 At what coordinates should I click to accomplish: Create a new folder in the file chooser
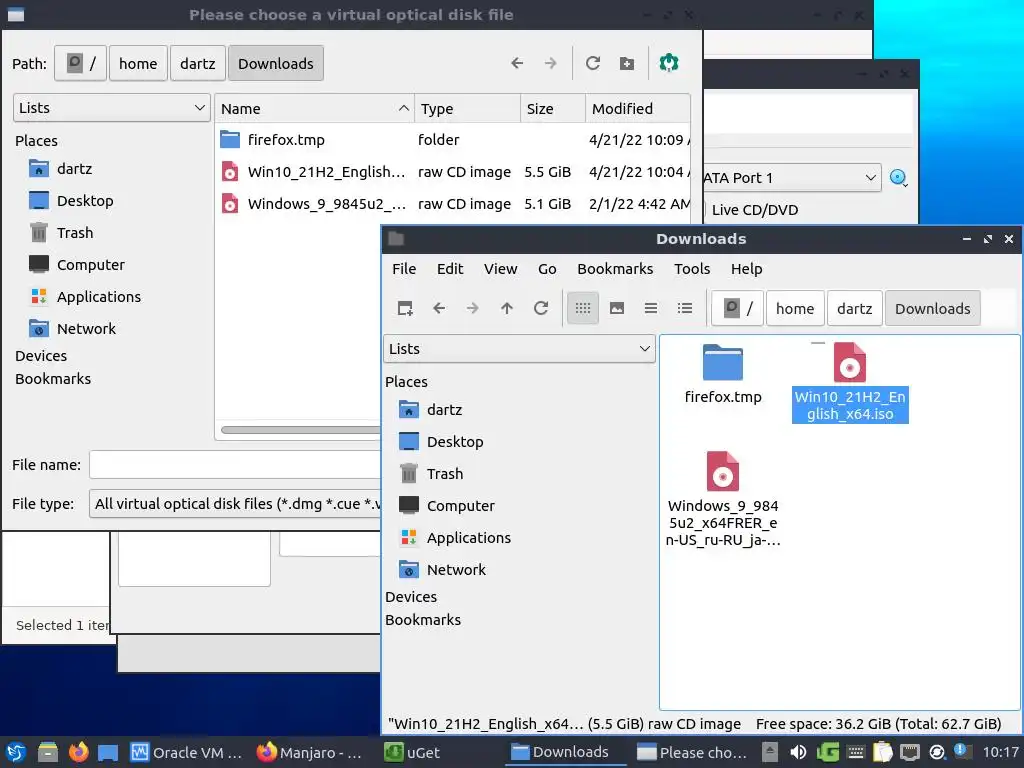point(627,63)
